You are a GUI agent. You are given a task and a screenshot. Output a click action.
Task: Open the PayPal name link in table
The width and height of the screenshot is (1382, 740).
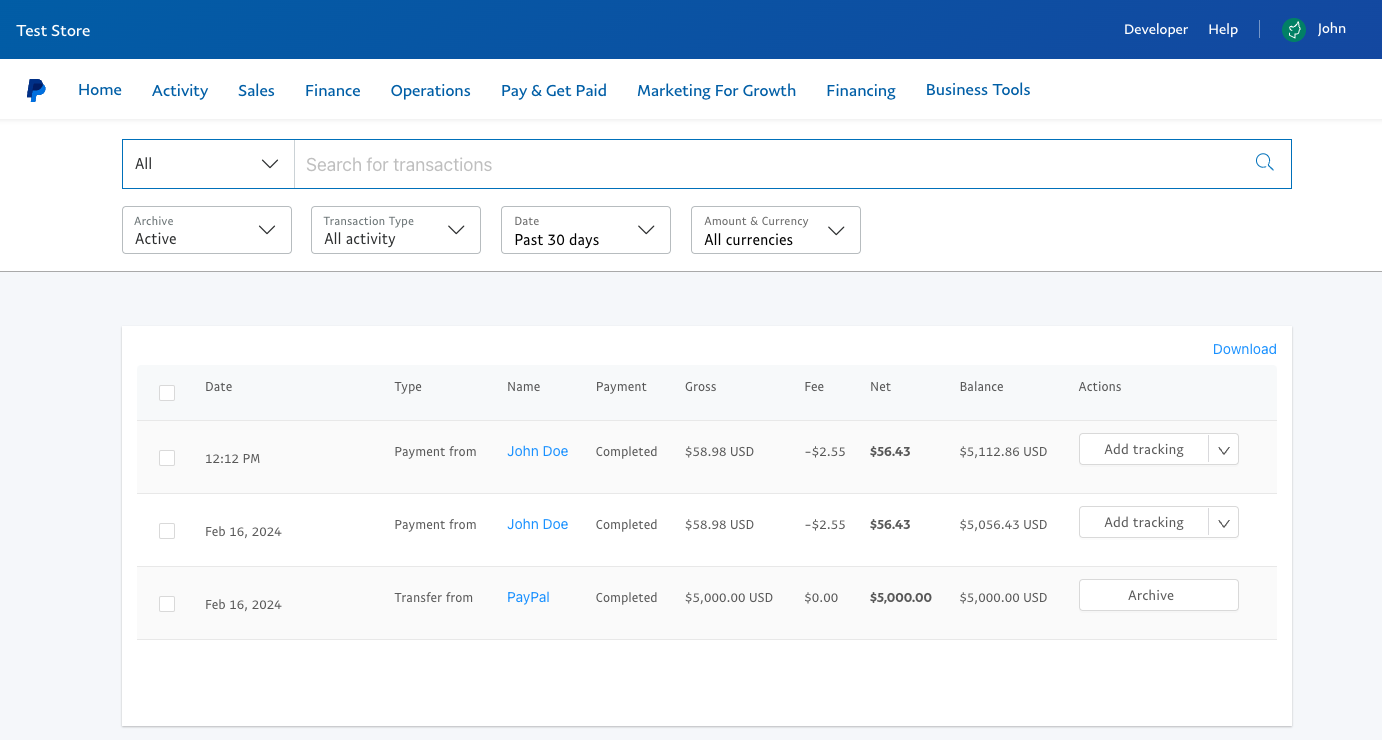528,597
